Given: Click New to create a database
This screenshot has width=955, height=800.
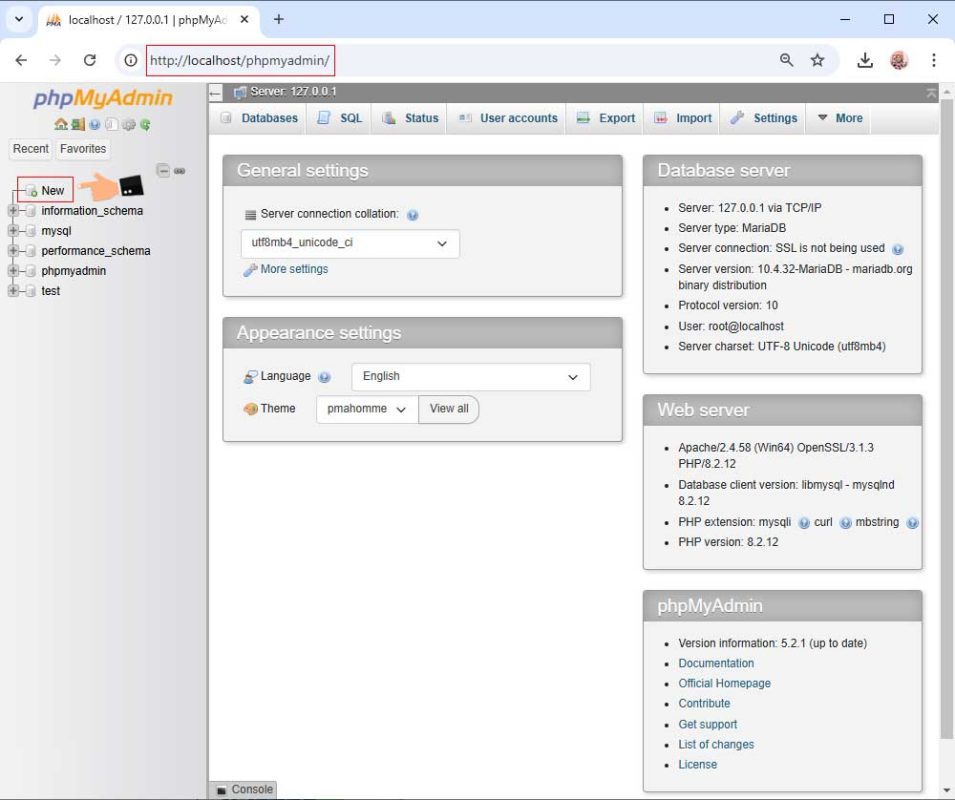Looking at the screenshot, I should (x=52, y=191).
